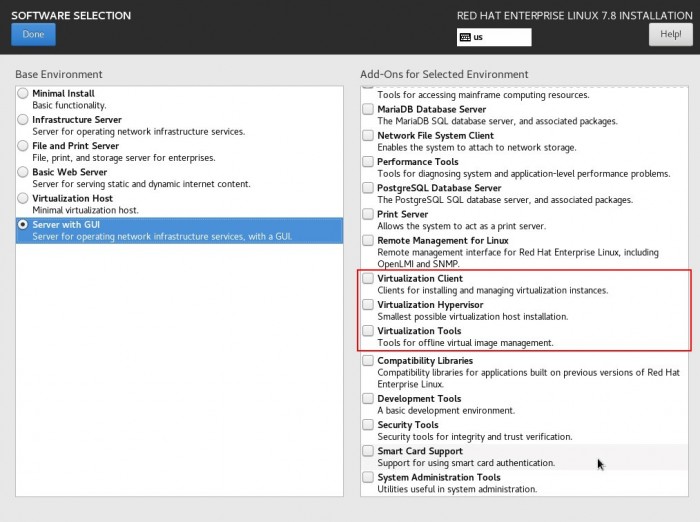Select Server with GUI radio button
The image size is (700, 522).
[23, 225]
